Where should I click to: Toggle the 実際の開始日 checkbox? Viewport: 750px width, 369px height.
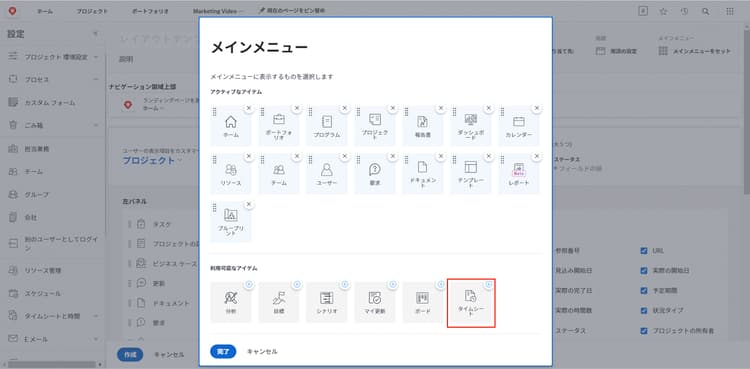point(644,270)
